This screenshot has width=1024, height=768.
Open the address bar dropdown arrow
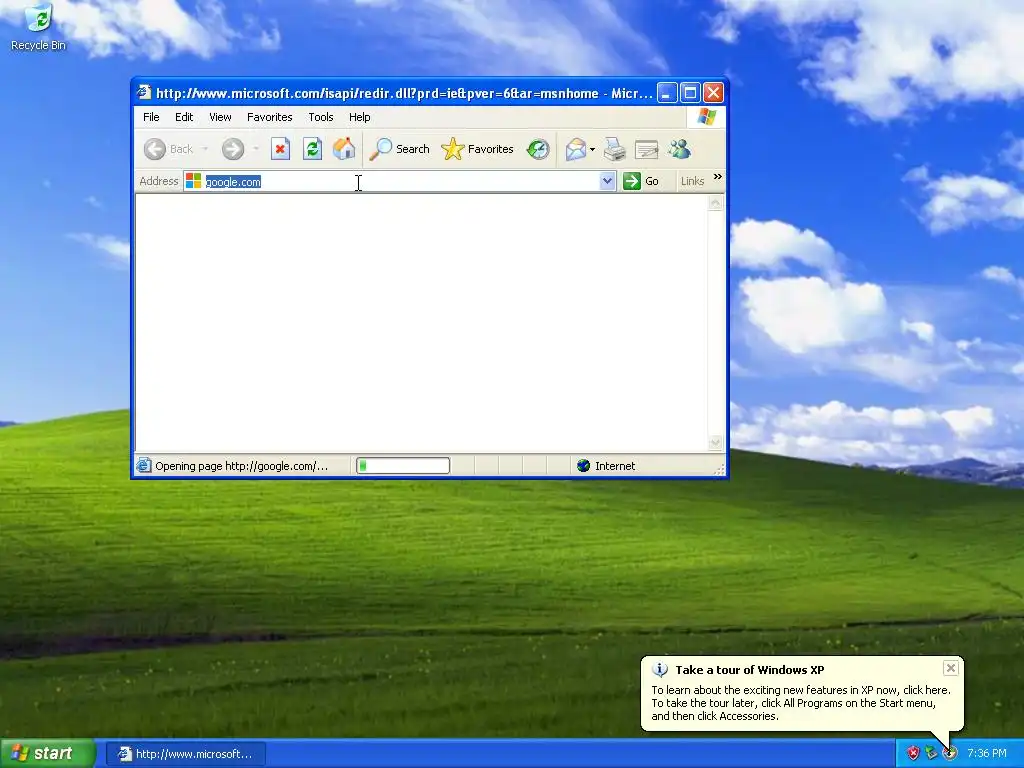pyautogui.click(x=607, y=181)
